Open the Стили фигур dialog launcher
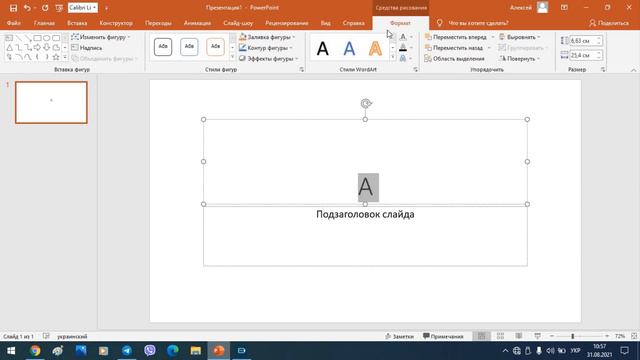The height and width of the screenshot is (360, 640). click(x=302, y=70)
